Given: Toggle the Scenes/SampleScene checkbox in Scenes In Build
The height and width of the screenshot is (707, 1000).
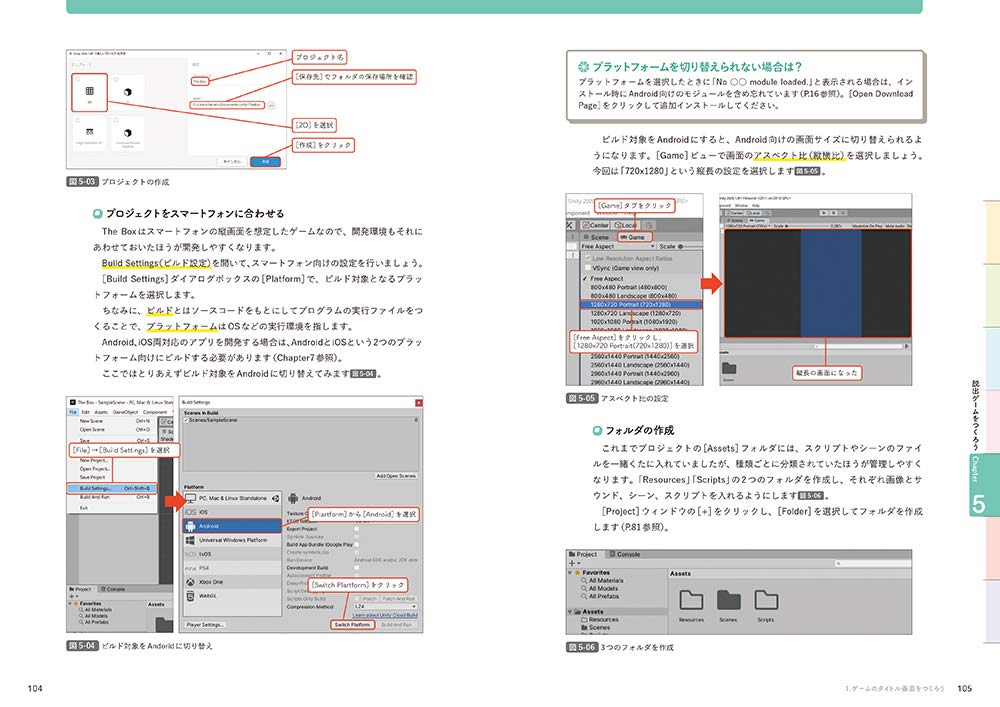Looking at the screenshot, I should pyautogui.click(x=186, y=420).
